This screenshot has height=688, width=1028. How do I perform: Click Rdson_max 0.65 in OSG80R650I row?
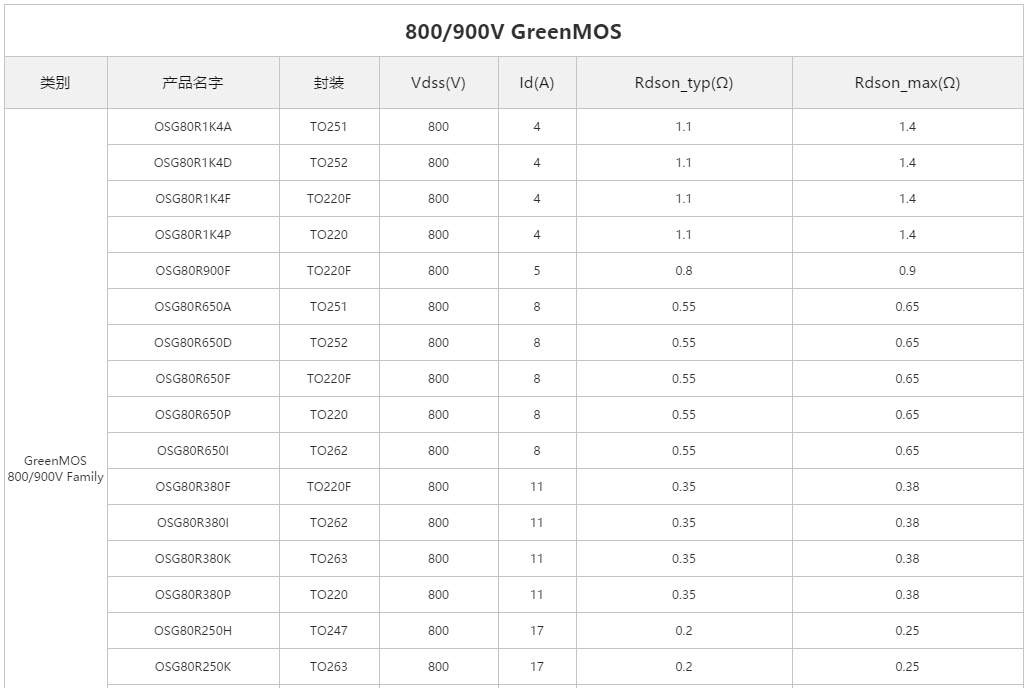click(907, 451)
